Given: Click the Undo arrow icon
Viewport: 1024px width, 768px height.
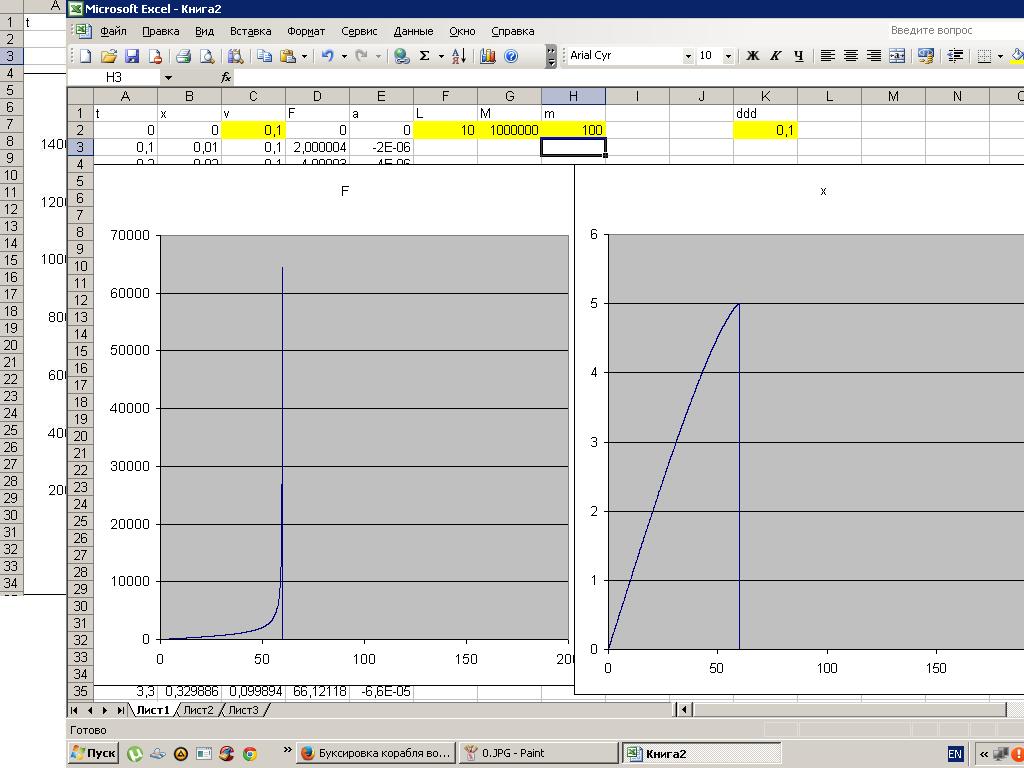Looking at the screenshot, I should (327, 56).
